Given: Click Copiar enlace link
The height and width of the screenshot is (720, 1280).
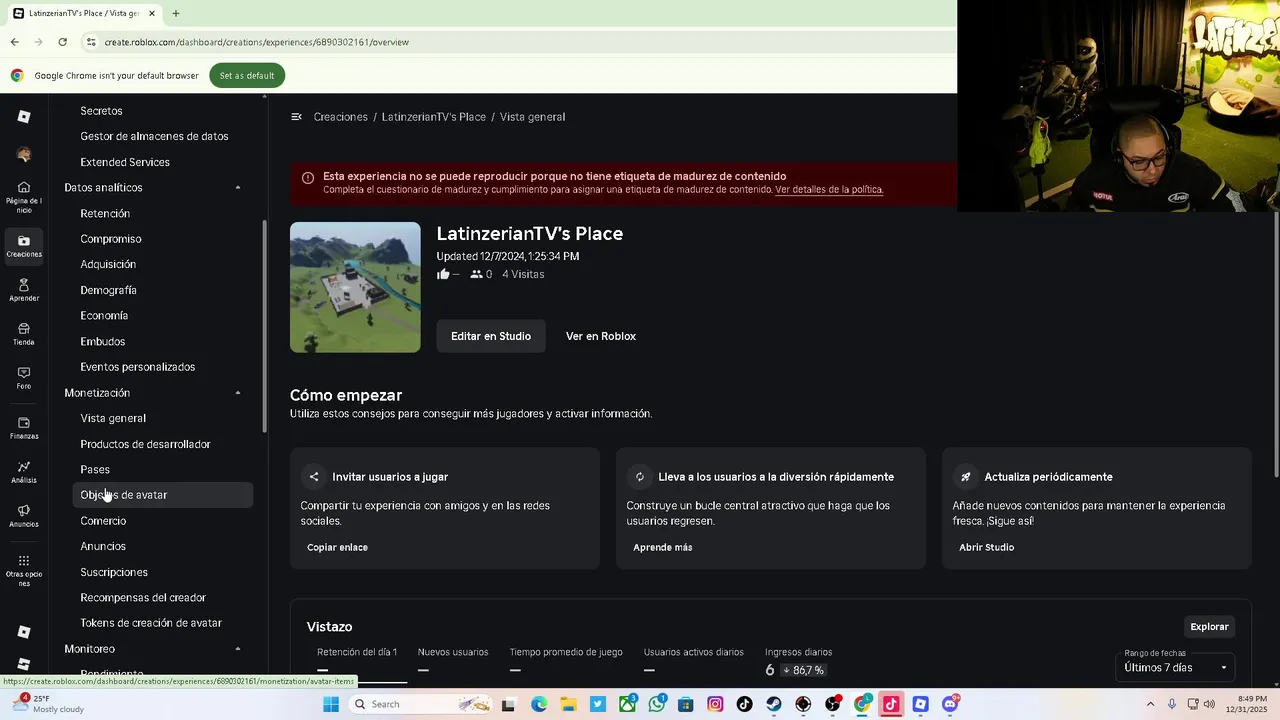Looking at the screenshot, I should point(337,547).
